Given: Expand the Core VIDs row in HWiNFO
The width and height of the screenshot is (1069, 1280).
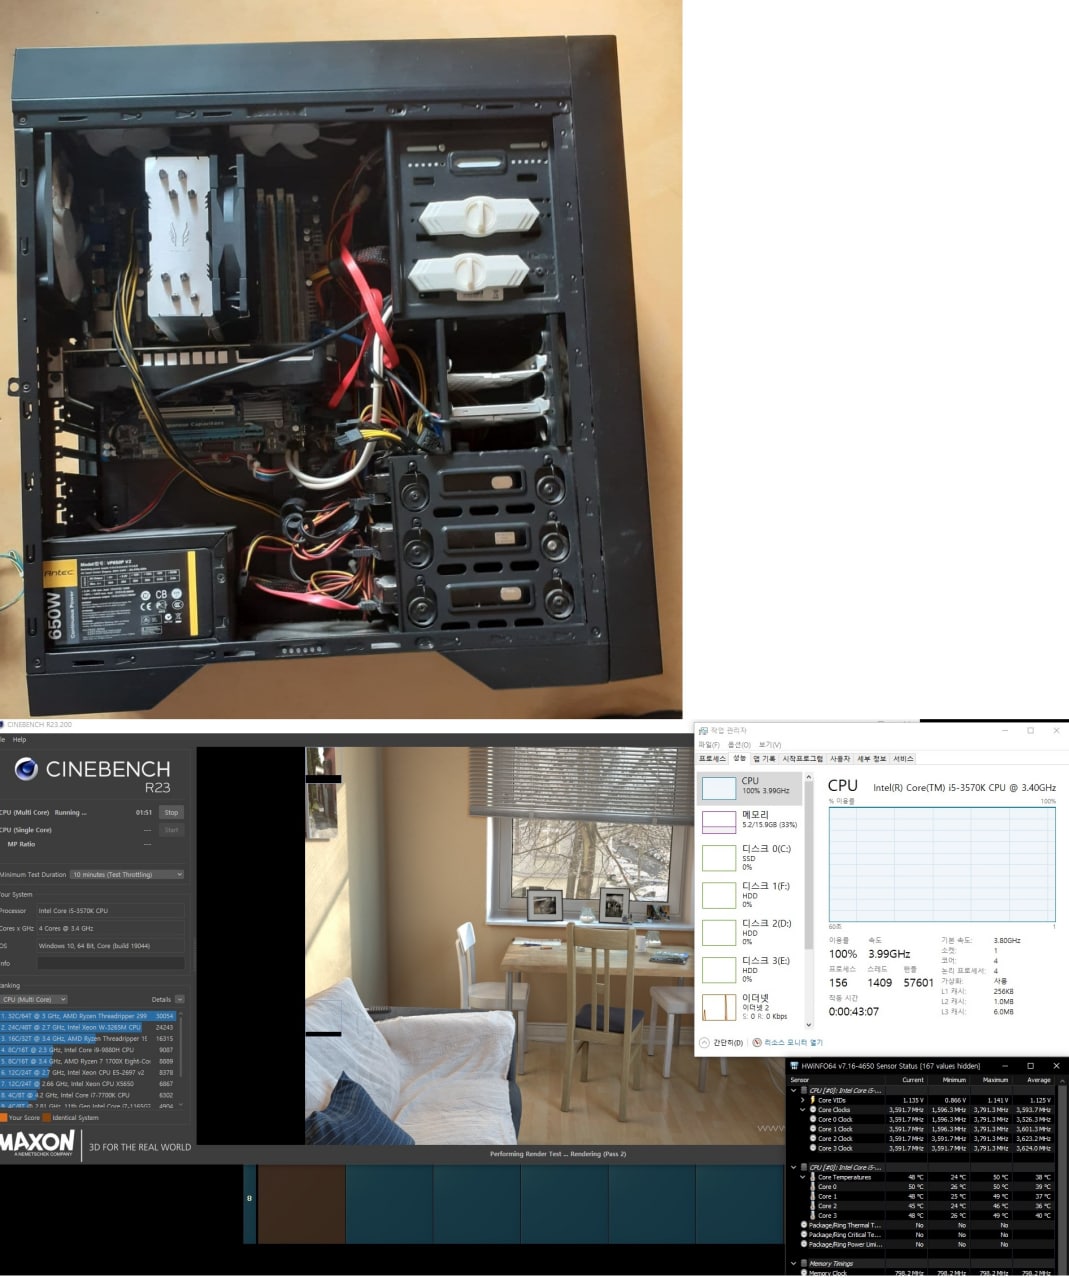Looking at the screenshot, I should tap(803, 1100).
